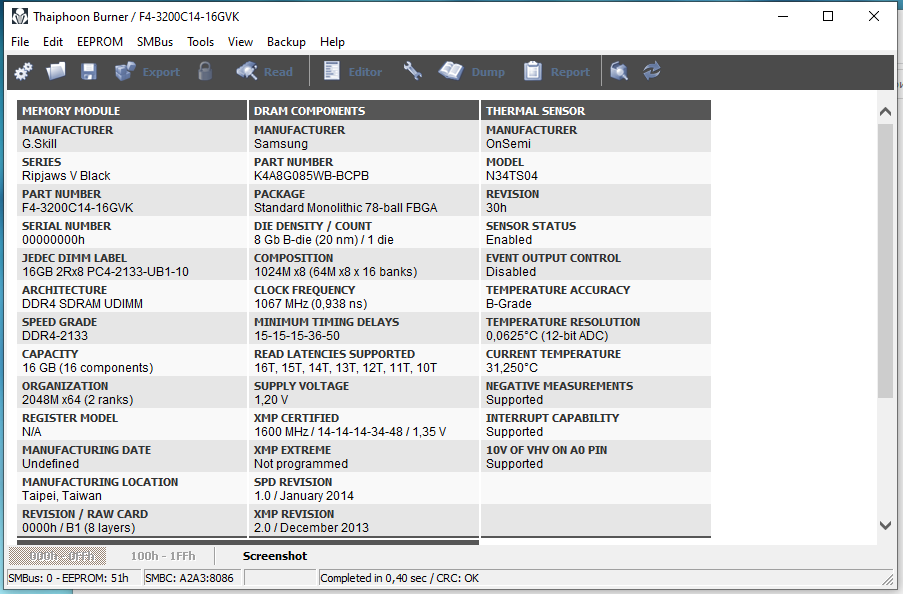Click the N34TS04 model value
Screen dimensions: 903x594
tap(512, 176)
